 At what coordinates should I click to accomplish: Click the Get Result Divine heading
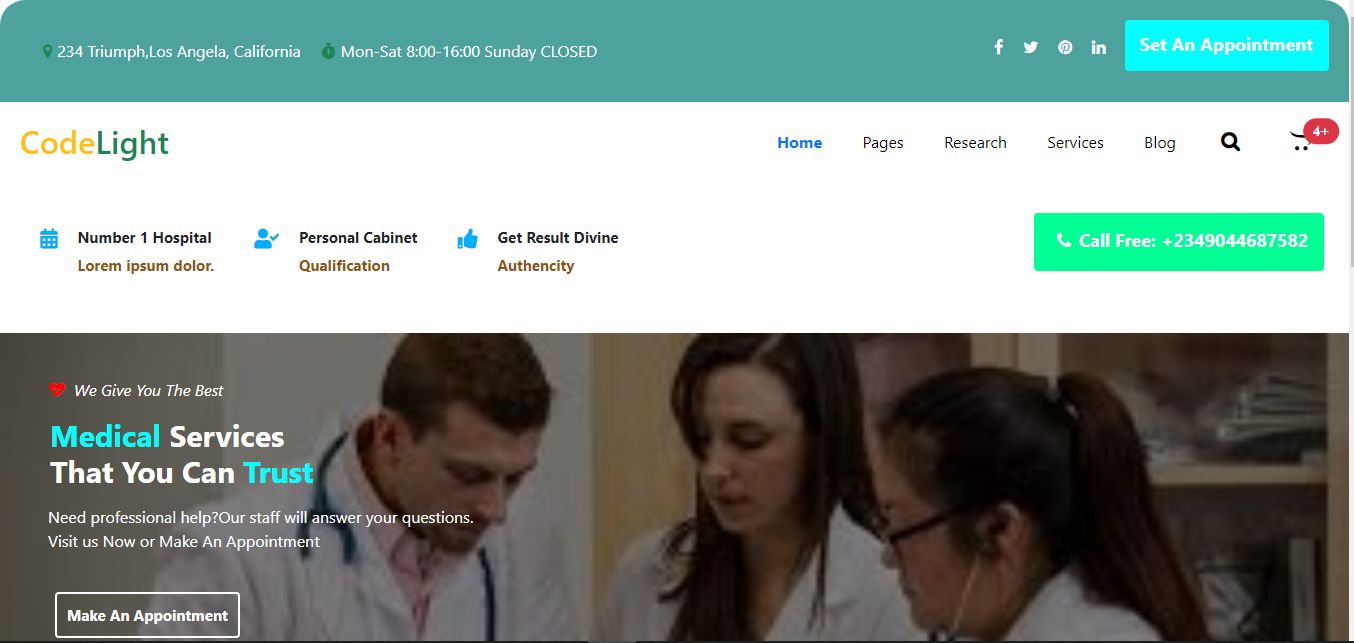(x=558, y=238)
